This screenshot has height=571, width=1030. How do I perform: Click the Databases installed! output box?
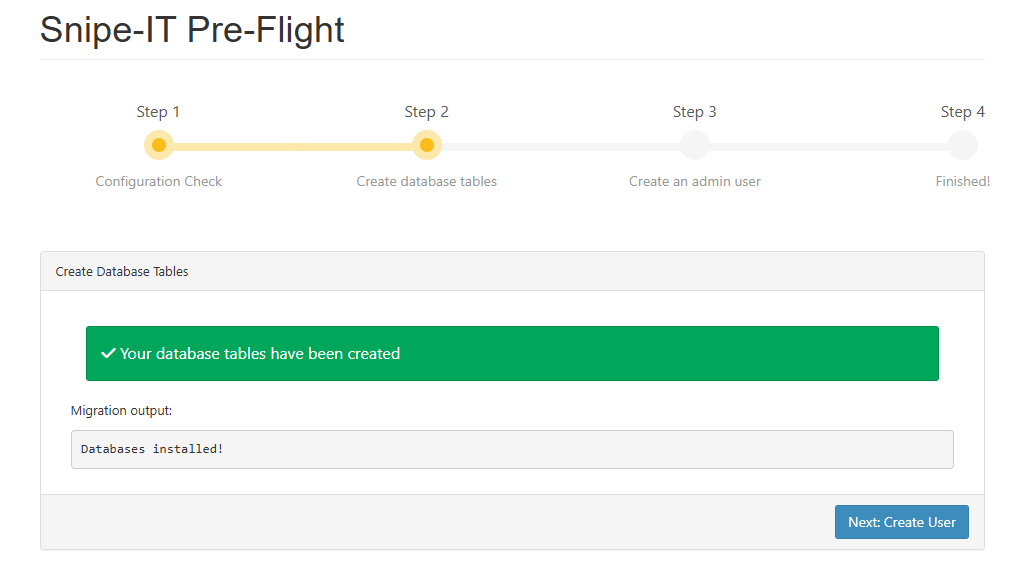(512, 449)
